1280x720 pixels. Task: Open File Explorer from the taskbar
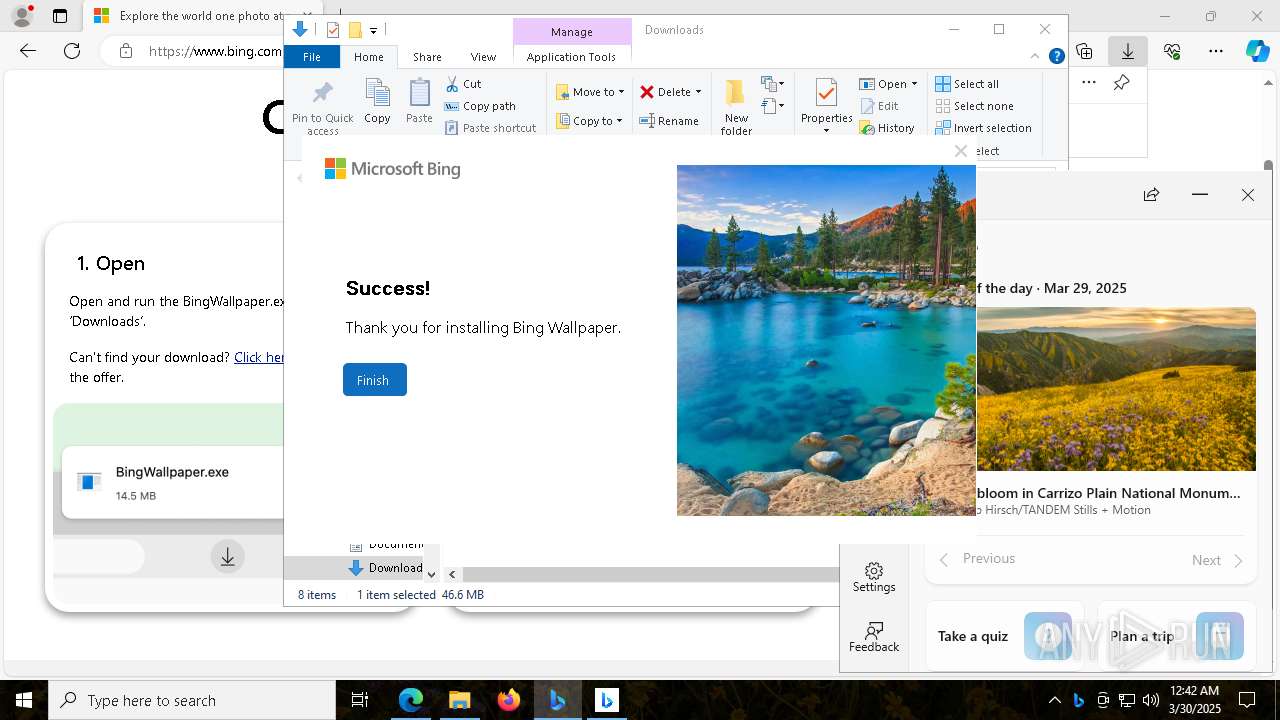coord(459,700)
